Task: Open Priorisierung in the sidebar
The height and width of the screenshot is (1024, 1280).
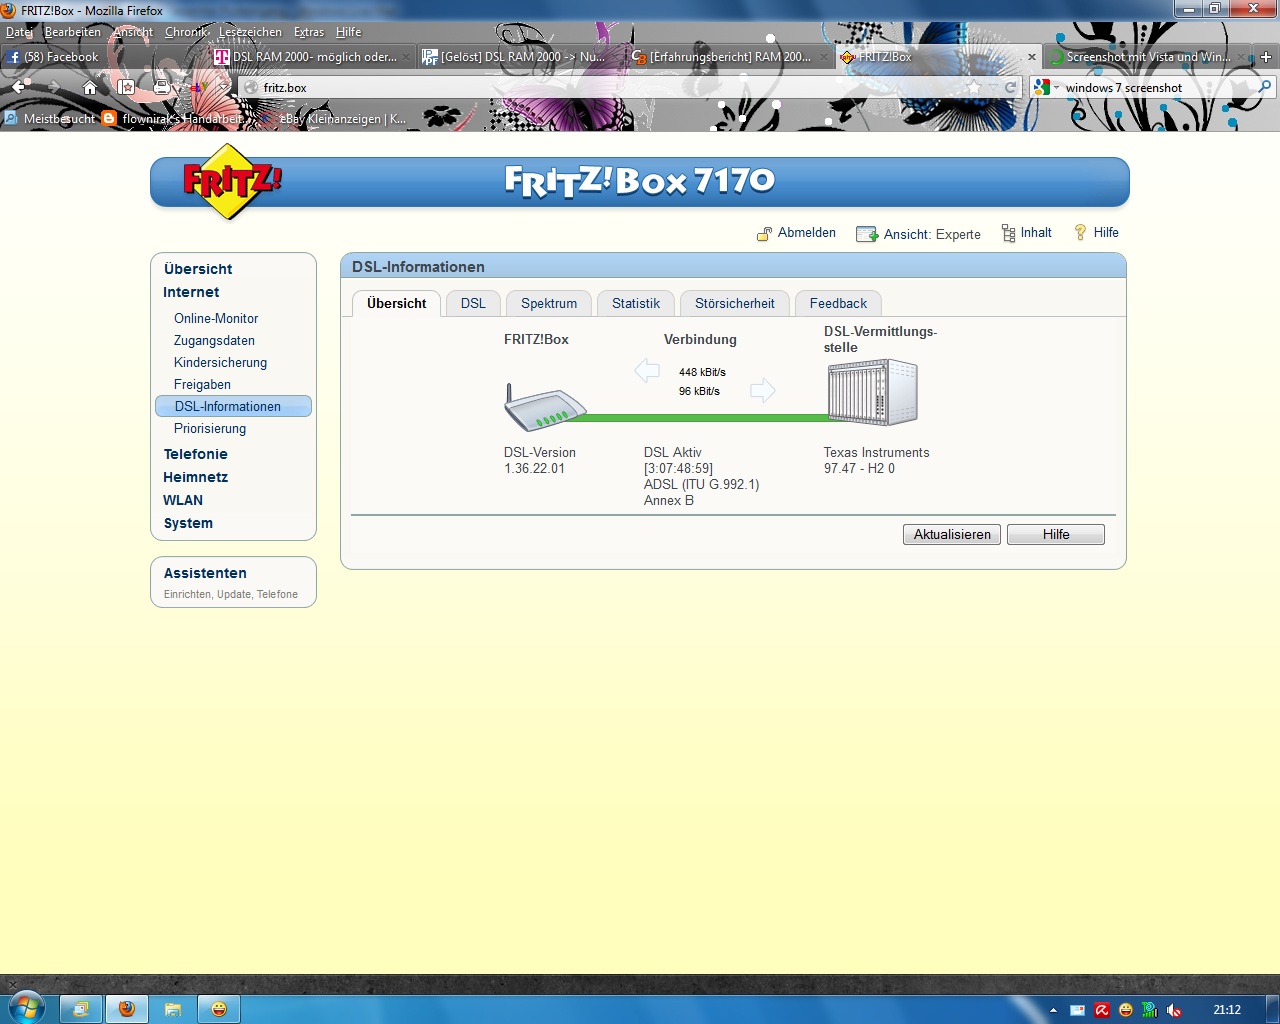Action: pyautogui.click(x=210, y=428)
